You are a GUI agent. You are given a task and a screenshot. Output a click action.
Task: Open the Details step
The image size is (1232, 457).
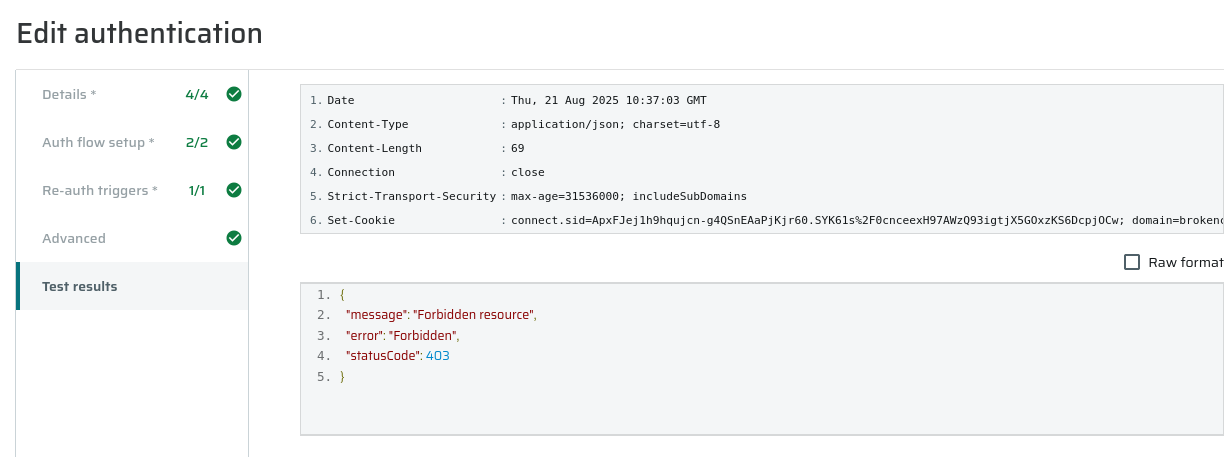click(132, 94)
